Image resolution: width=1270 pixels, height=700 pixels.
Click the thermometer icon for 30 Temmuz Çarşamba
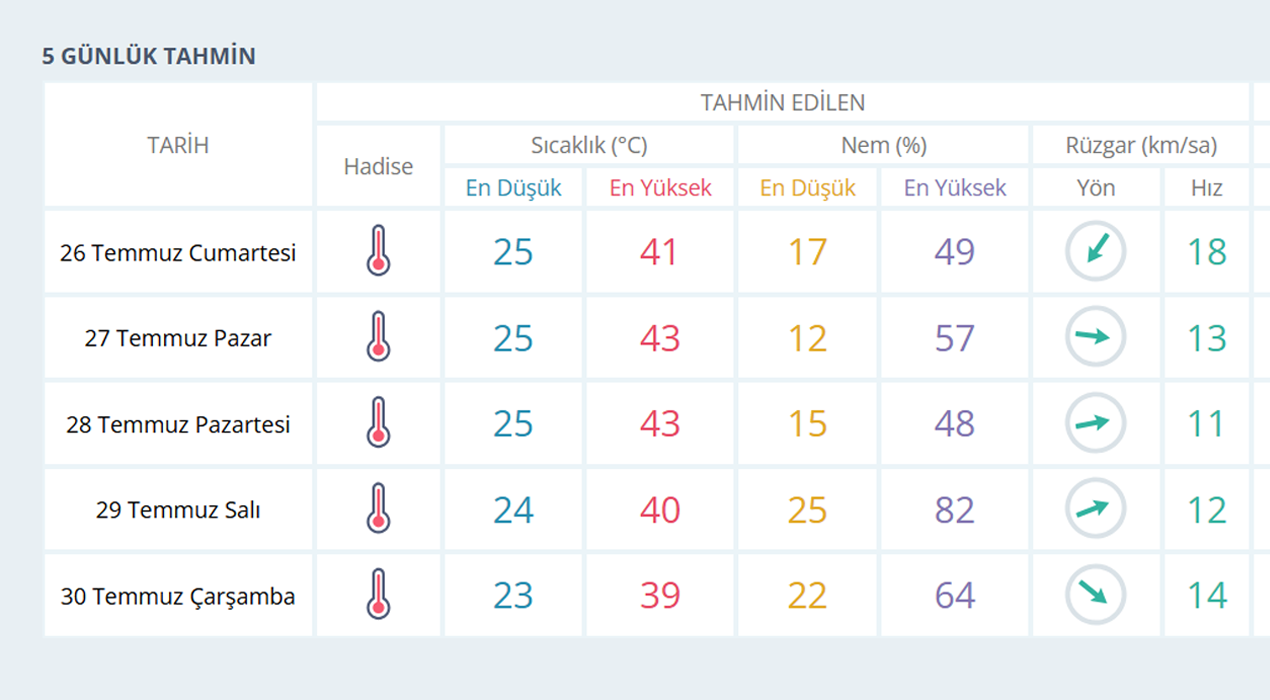[x=378, y=596]
